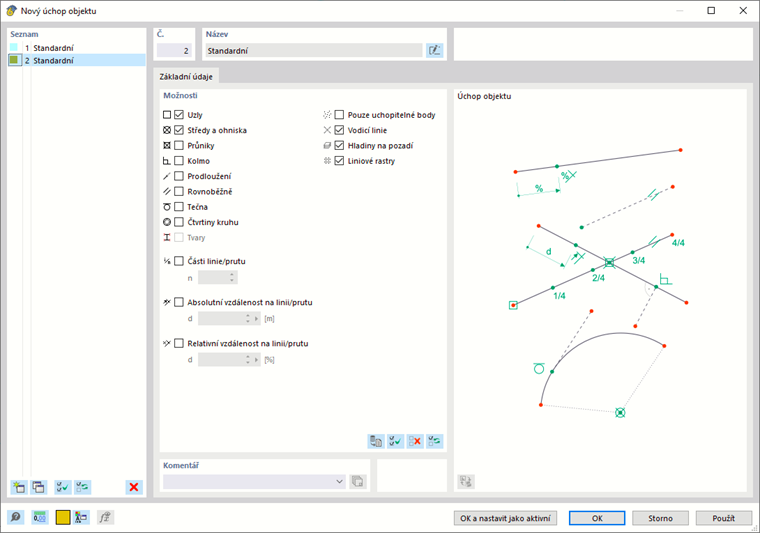Enable the Prodloužení checkbox
The image size is (760, 533).
pos(179,176)
